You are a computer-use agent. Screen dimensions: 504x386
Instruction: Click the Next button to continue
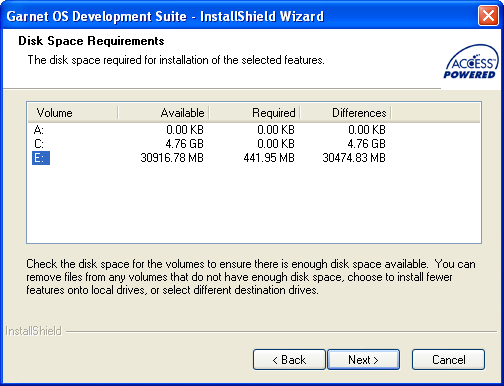[363, 359]
